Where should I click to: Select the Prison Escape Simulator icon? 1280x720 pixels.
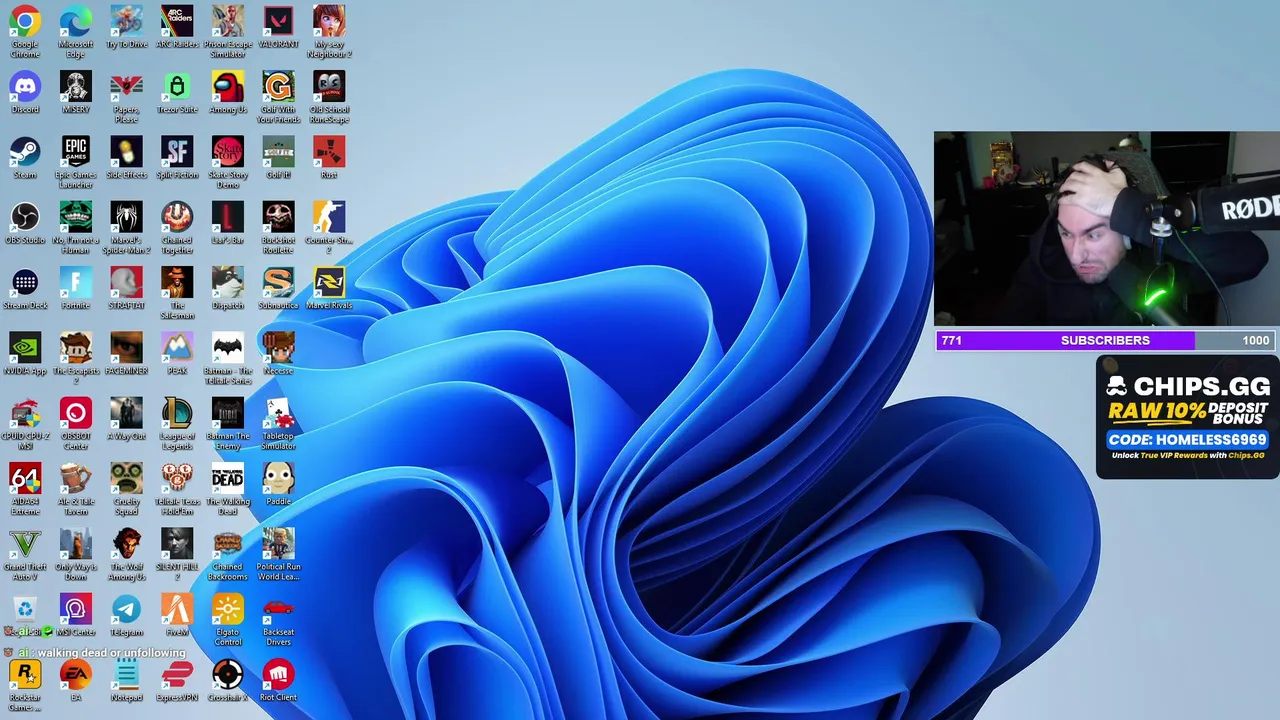coord(228,21)
